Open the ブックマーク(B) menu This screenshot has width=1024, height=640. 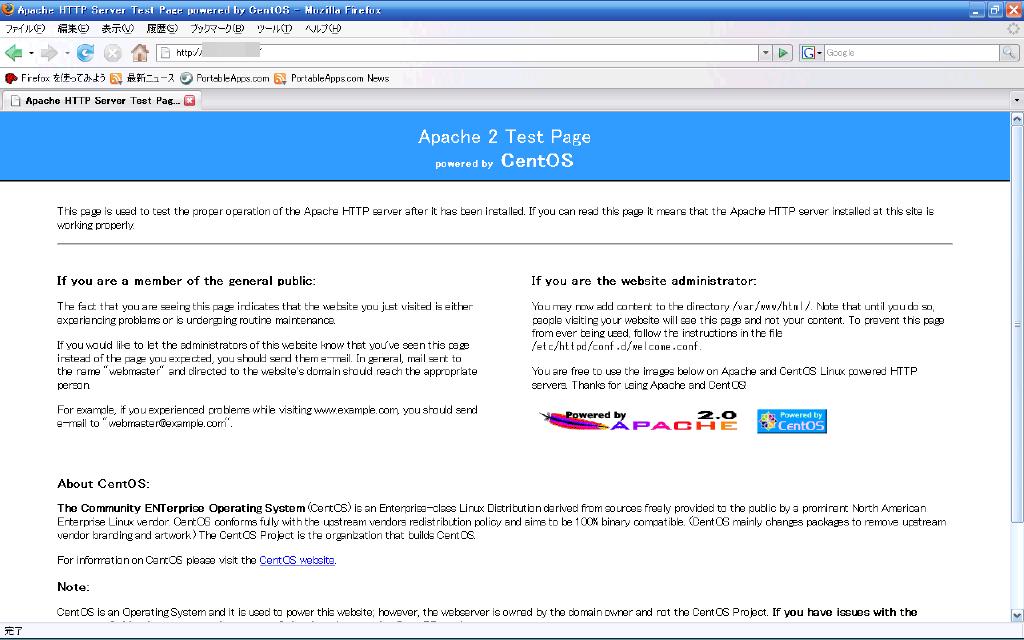(217, 29)
